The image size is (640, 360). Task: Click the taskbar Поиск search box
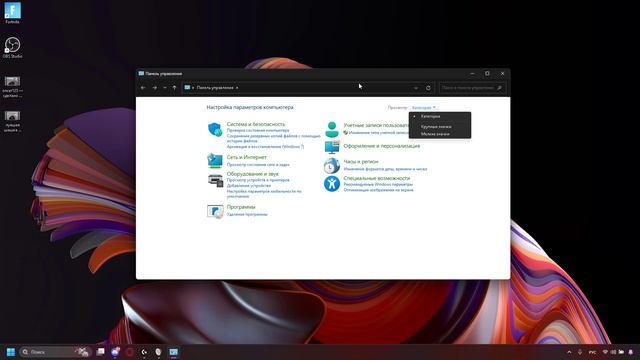tap(55, 352)
